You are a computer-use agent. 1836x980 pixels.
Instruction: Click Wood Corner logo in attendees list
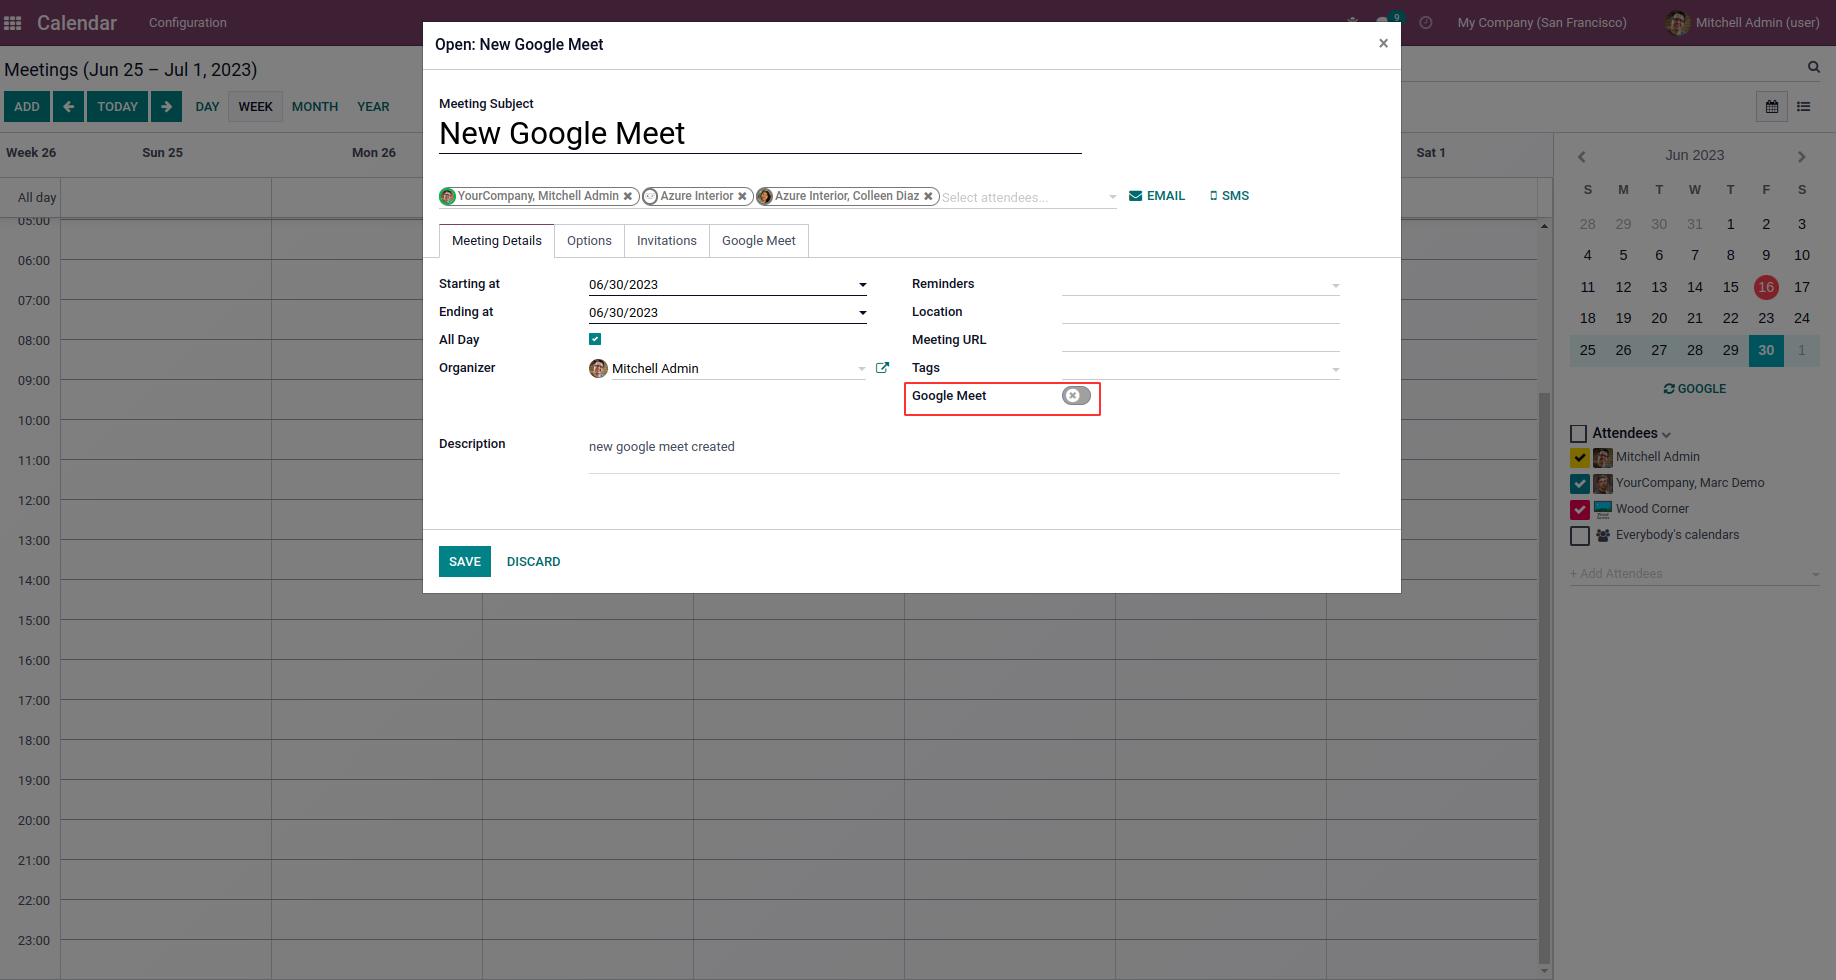(x=1603, y=510)
